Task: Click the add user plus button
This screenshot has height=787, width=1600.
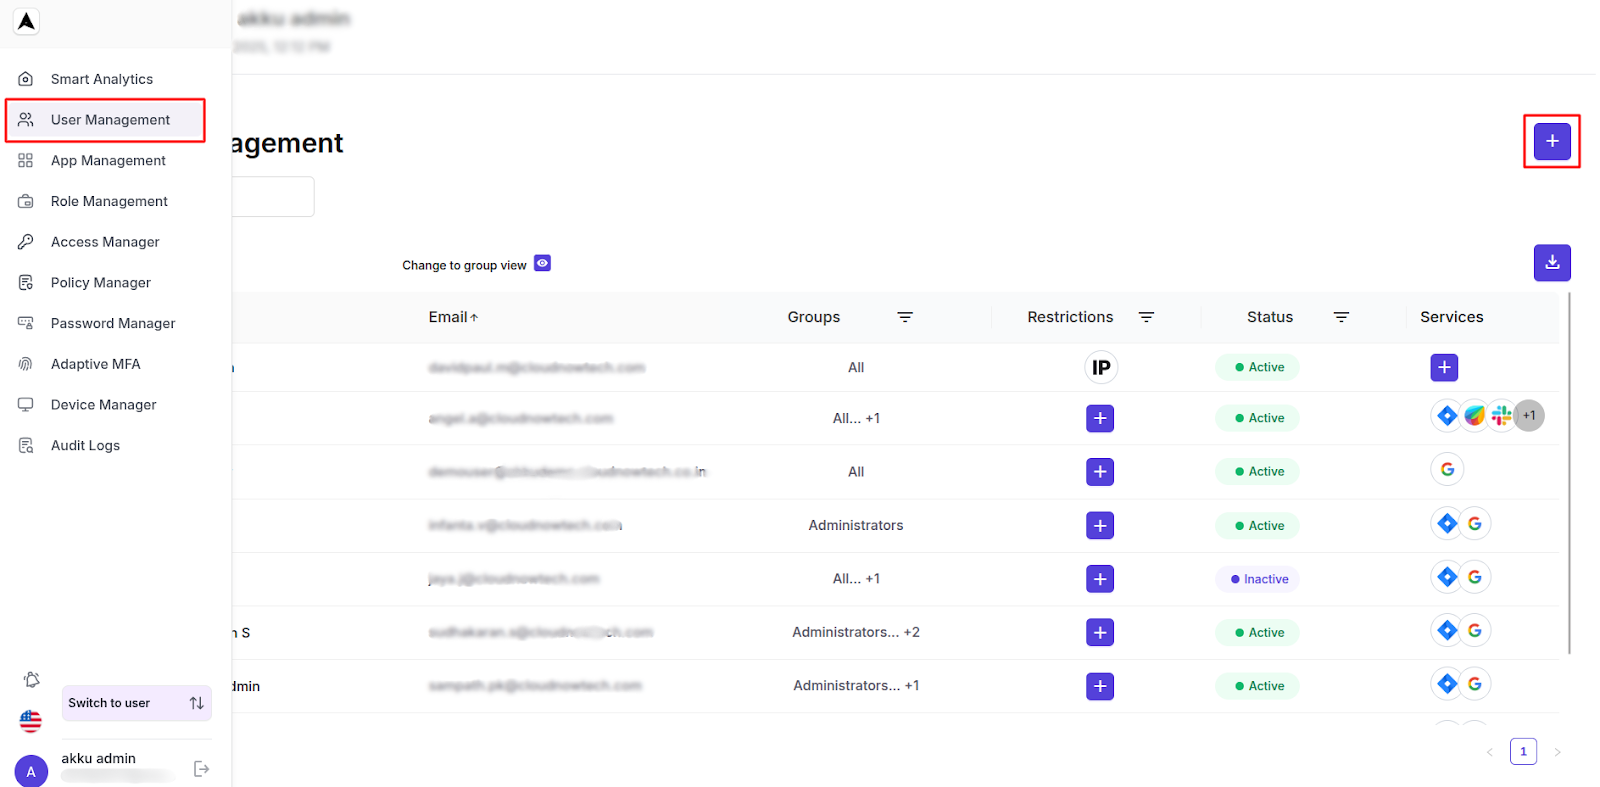Action: 1552,142
